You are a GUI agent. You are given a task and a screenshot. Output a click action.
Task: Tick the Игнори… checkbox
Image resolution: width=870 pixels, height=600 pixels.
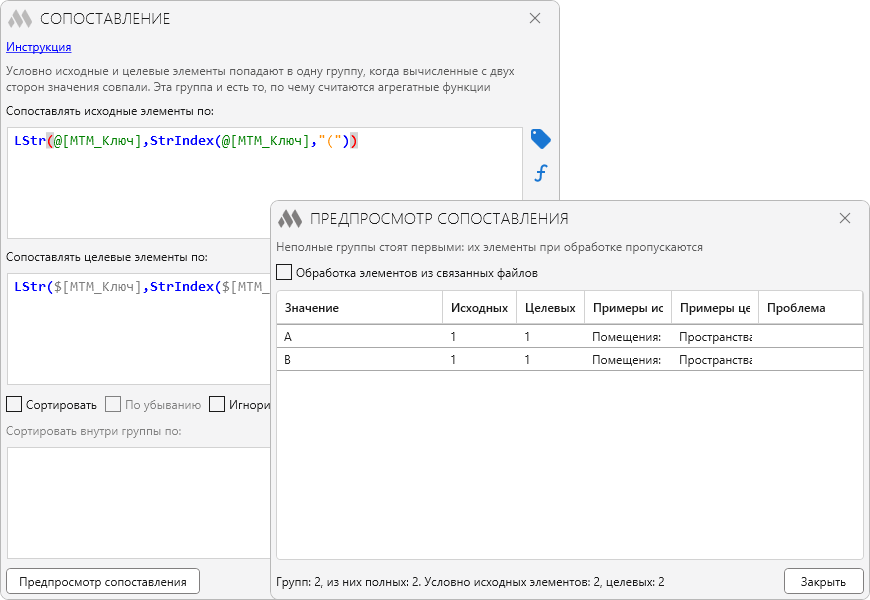click(x=217, y=404)
